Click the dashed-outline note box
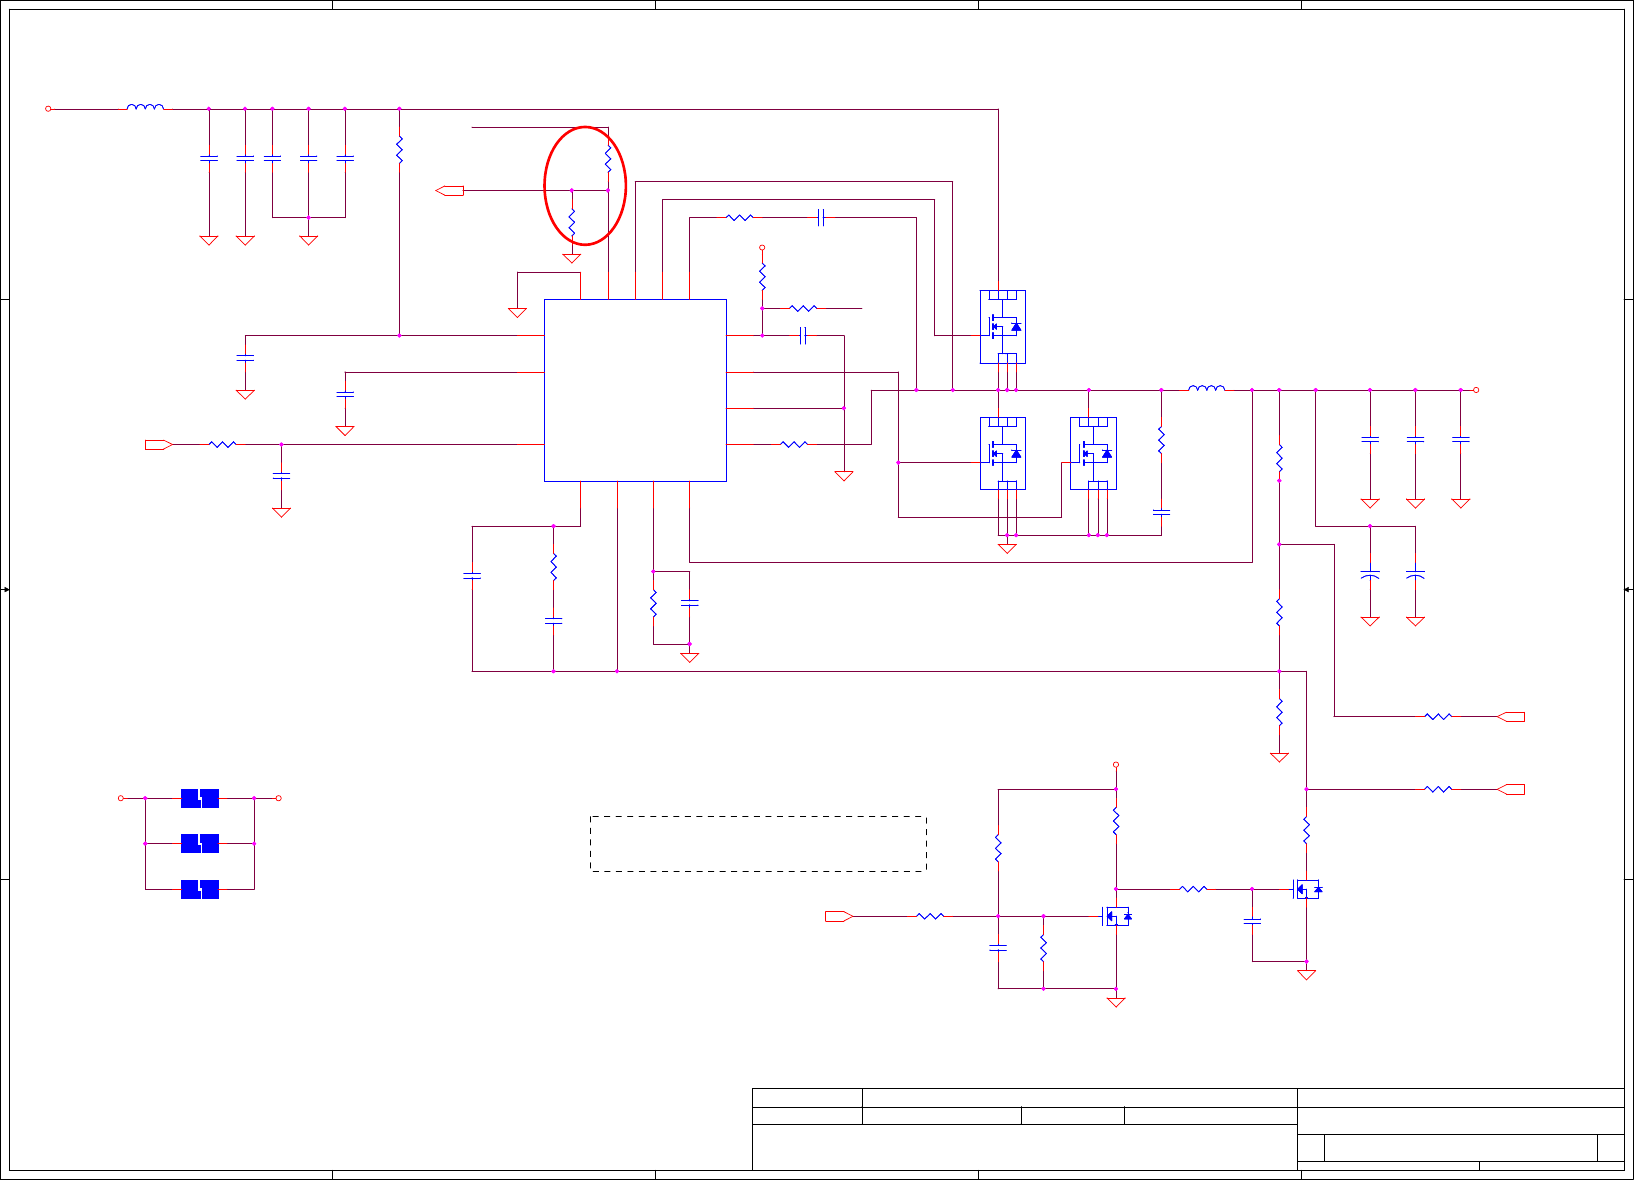The height and width of the screenshot is (1180, 1634). pyautogui.click(x=758, y=844)
